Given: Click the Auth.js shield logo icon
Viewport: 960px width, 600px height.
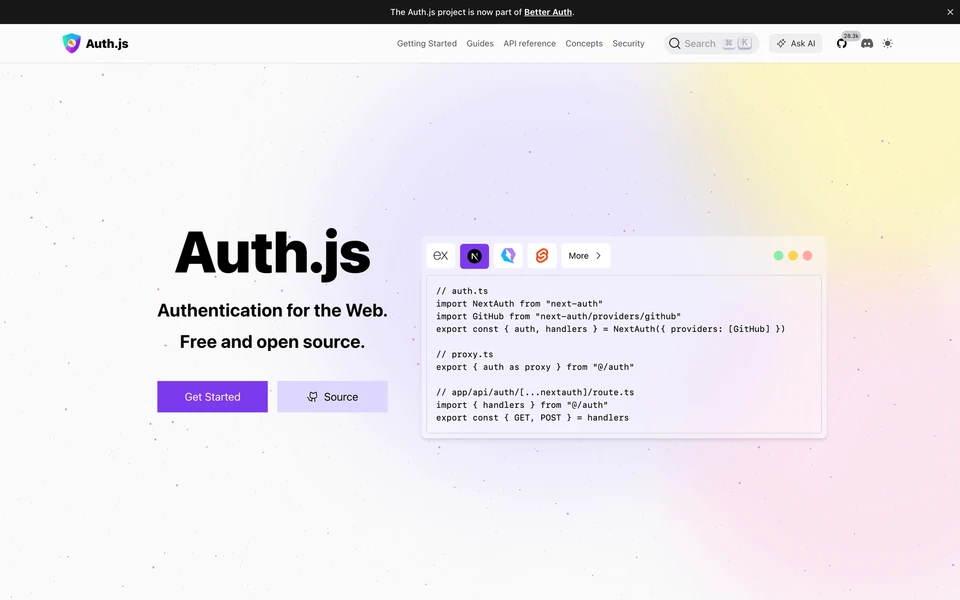Looking at the screenshot, I should tap(72, 43).
